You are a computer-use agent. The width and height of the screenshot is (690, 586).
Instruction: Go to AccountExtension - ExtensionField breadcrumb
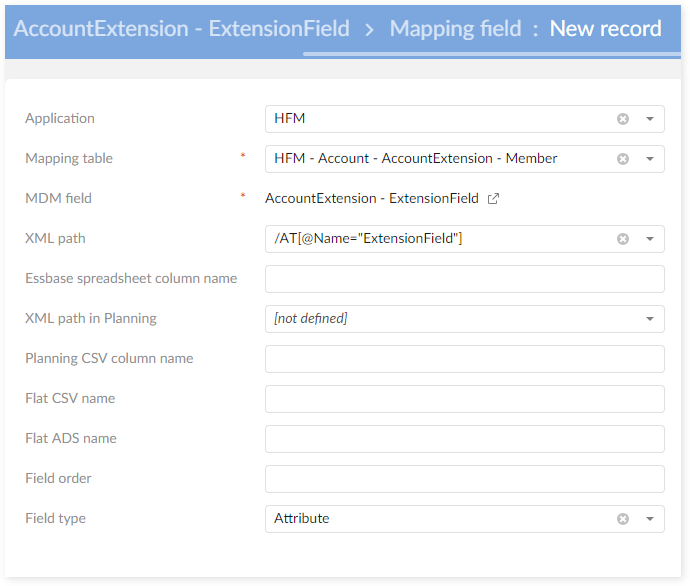pyautogui.click(x=182, y=28)
